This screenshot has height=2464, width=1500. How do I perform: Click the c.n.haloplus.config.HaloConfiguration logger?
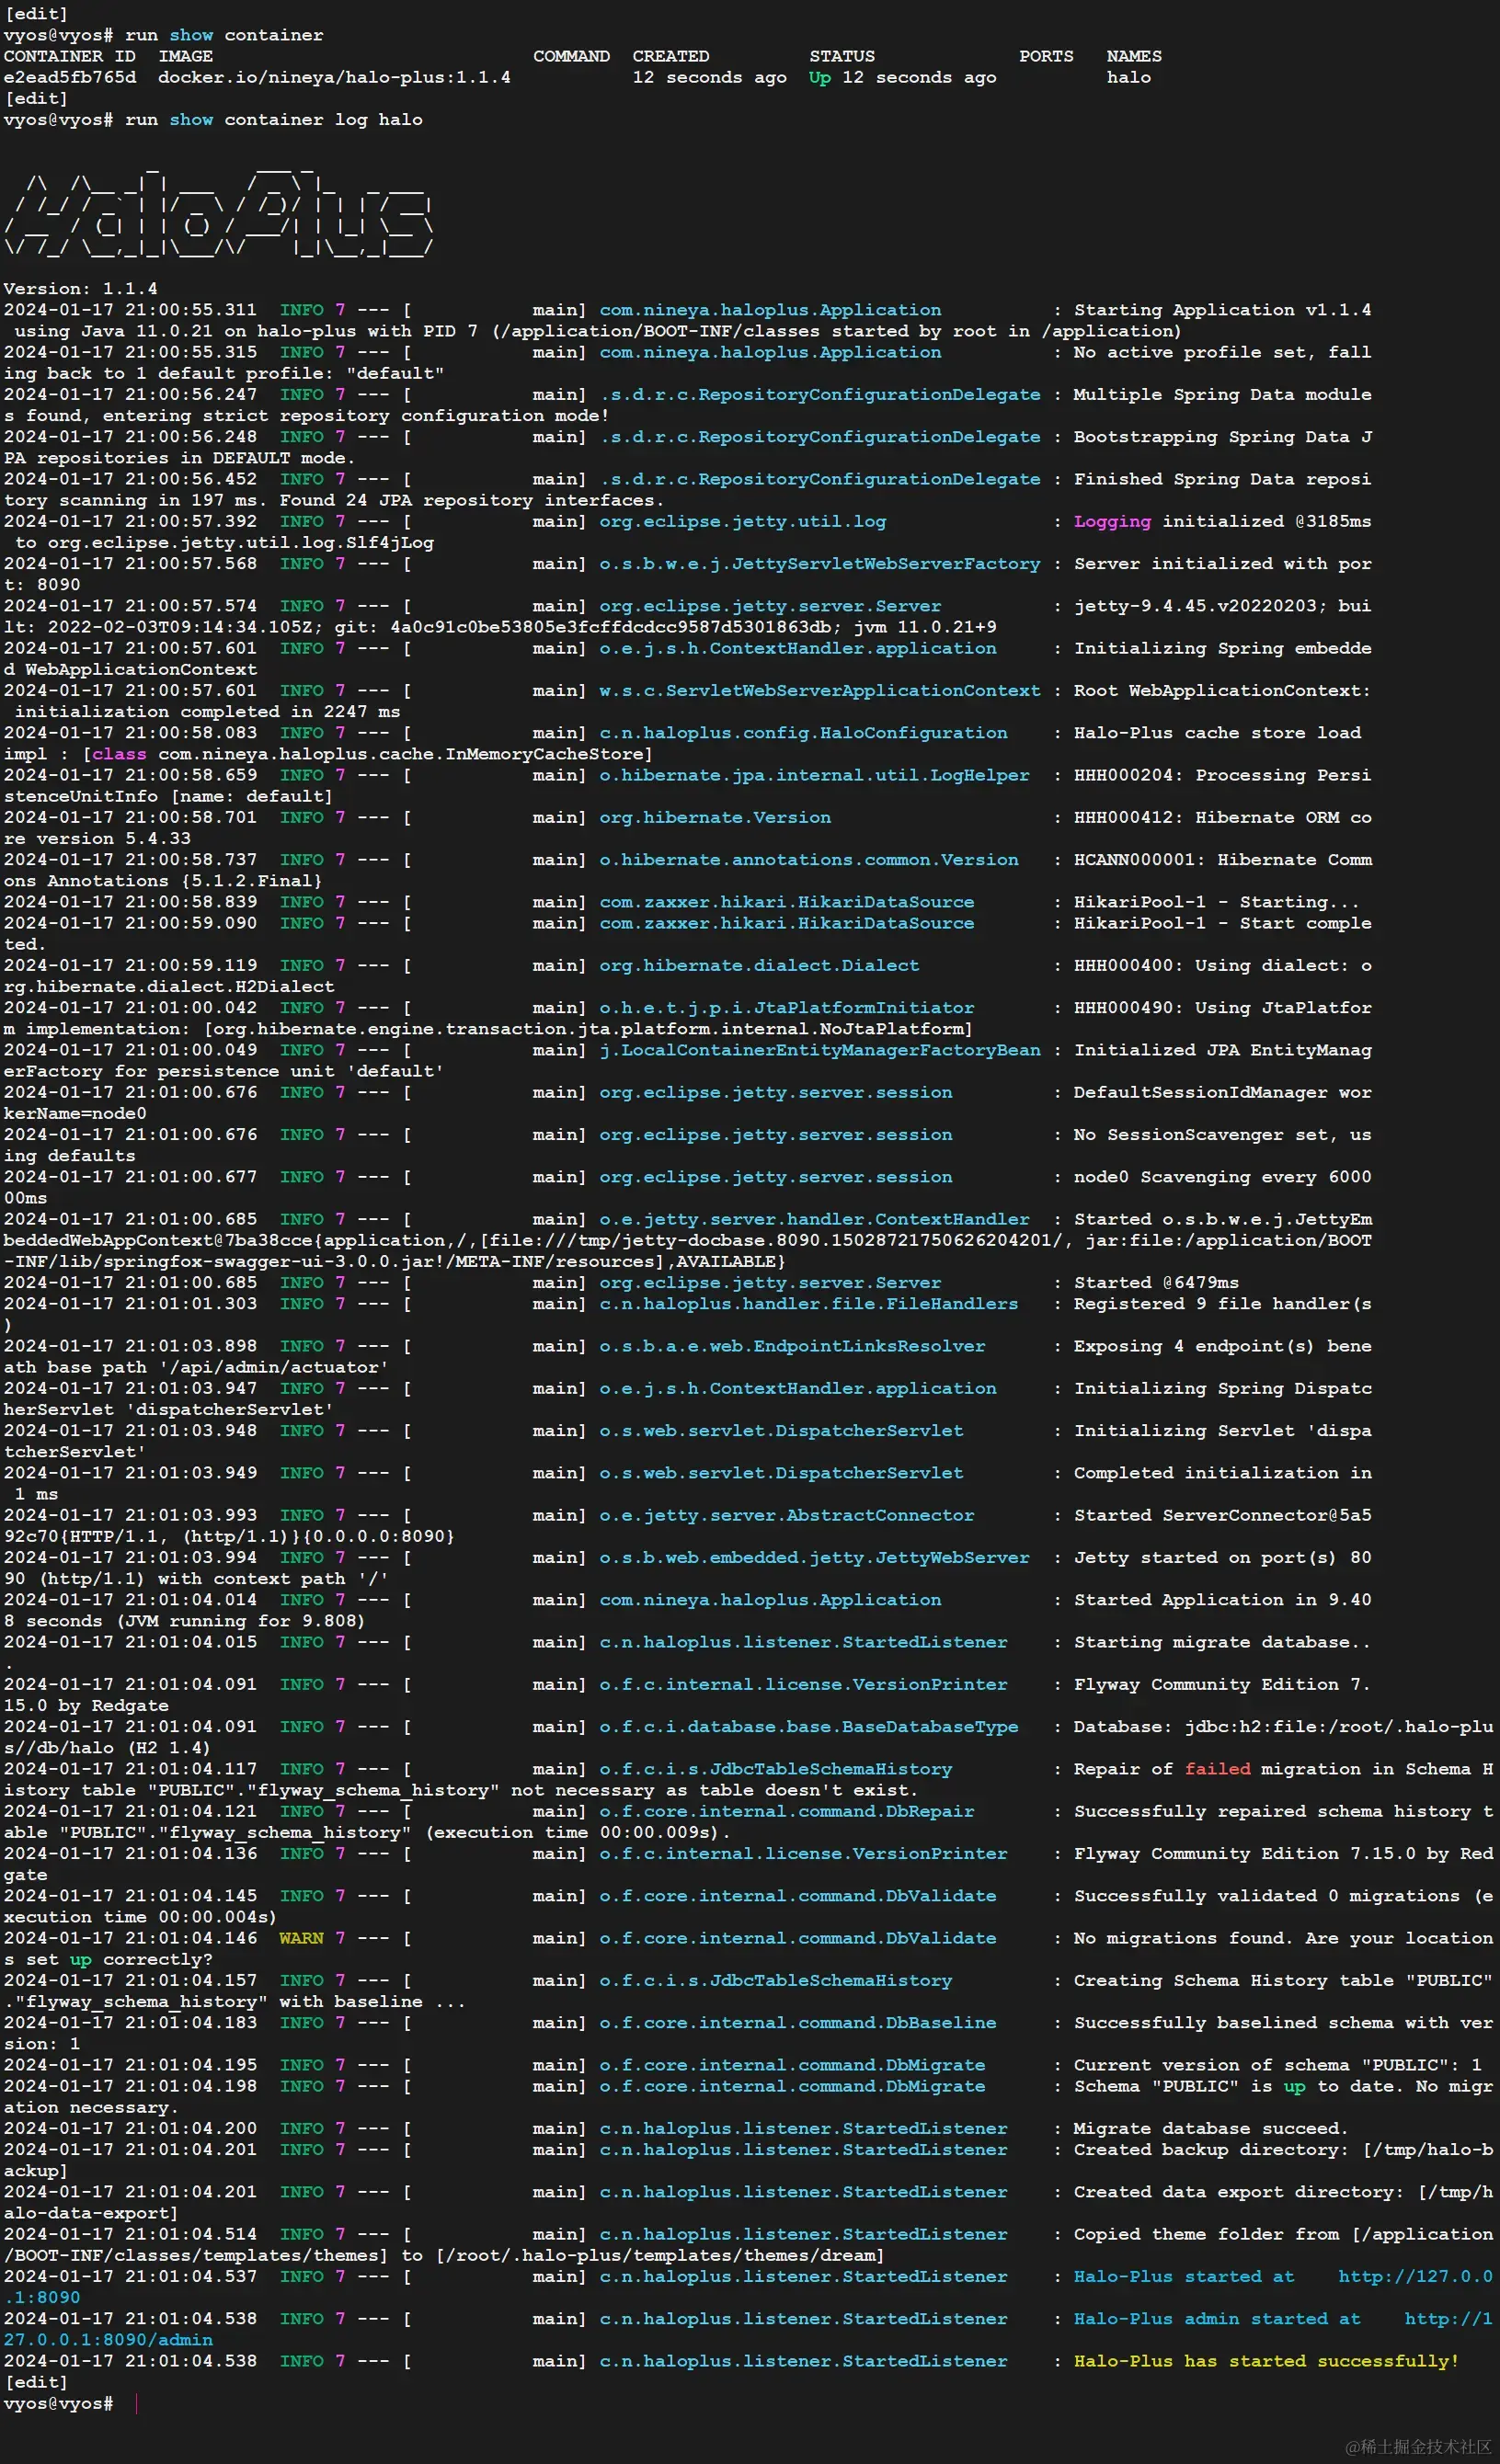(x=803, y=732)
